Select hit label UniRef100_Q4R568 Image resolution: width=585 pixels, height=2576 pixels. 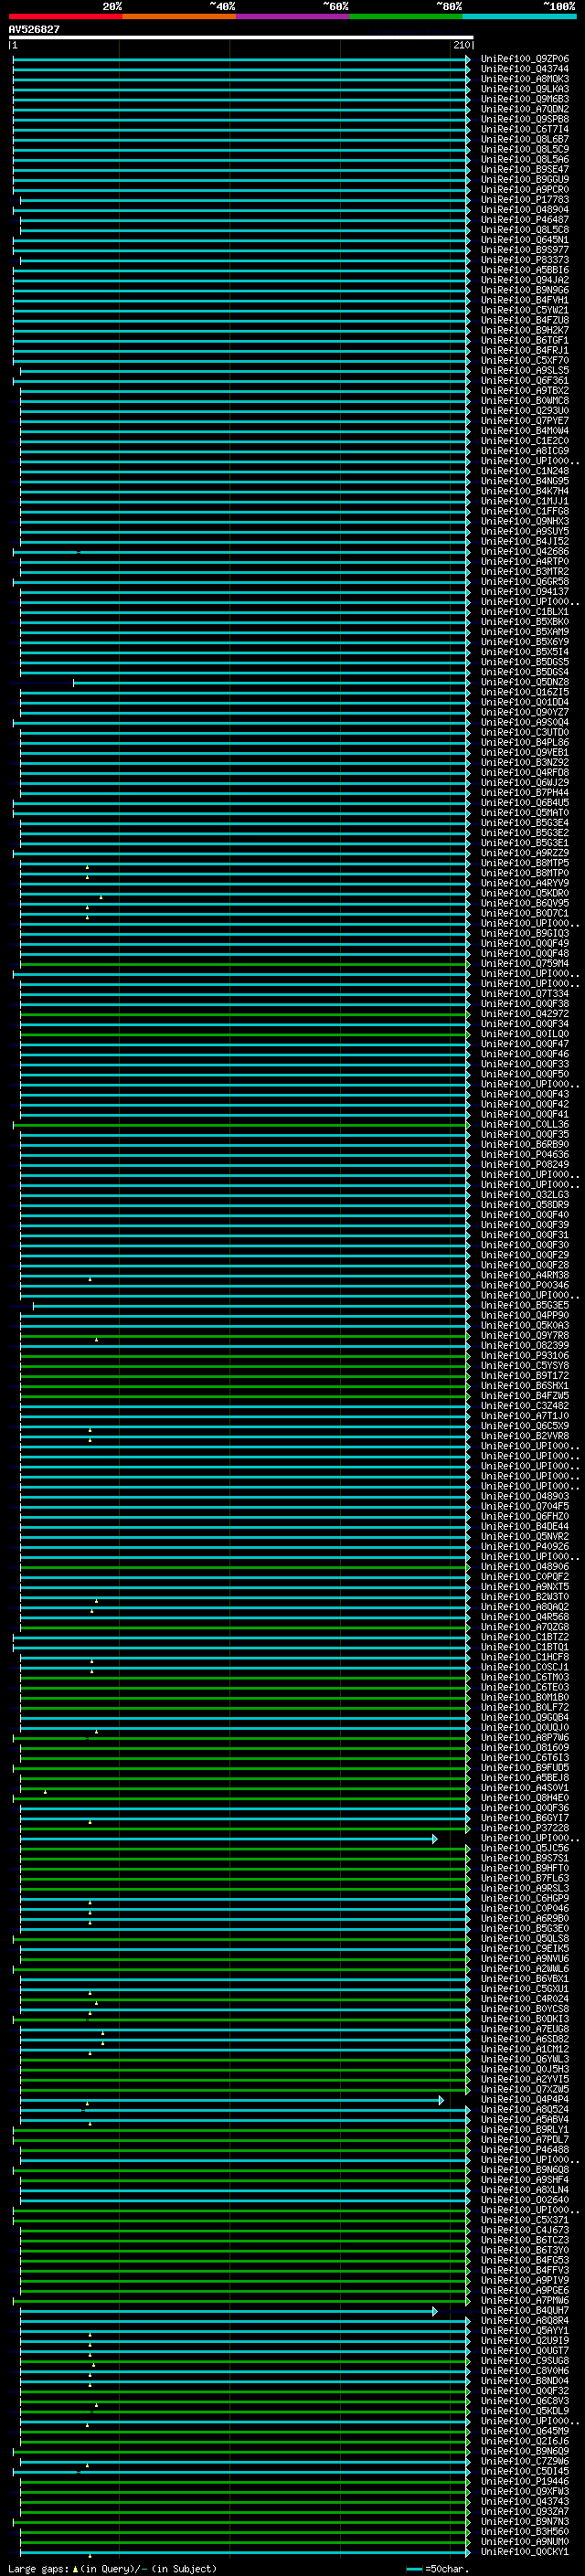[x=524, y=1617]
